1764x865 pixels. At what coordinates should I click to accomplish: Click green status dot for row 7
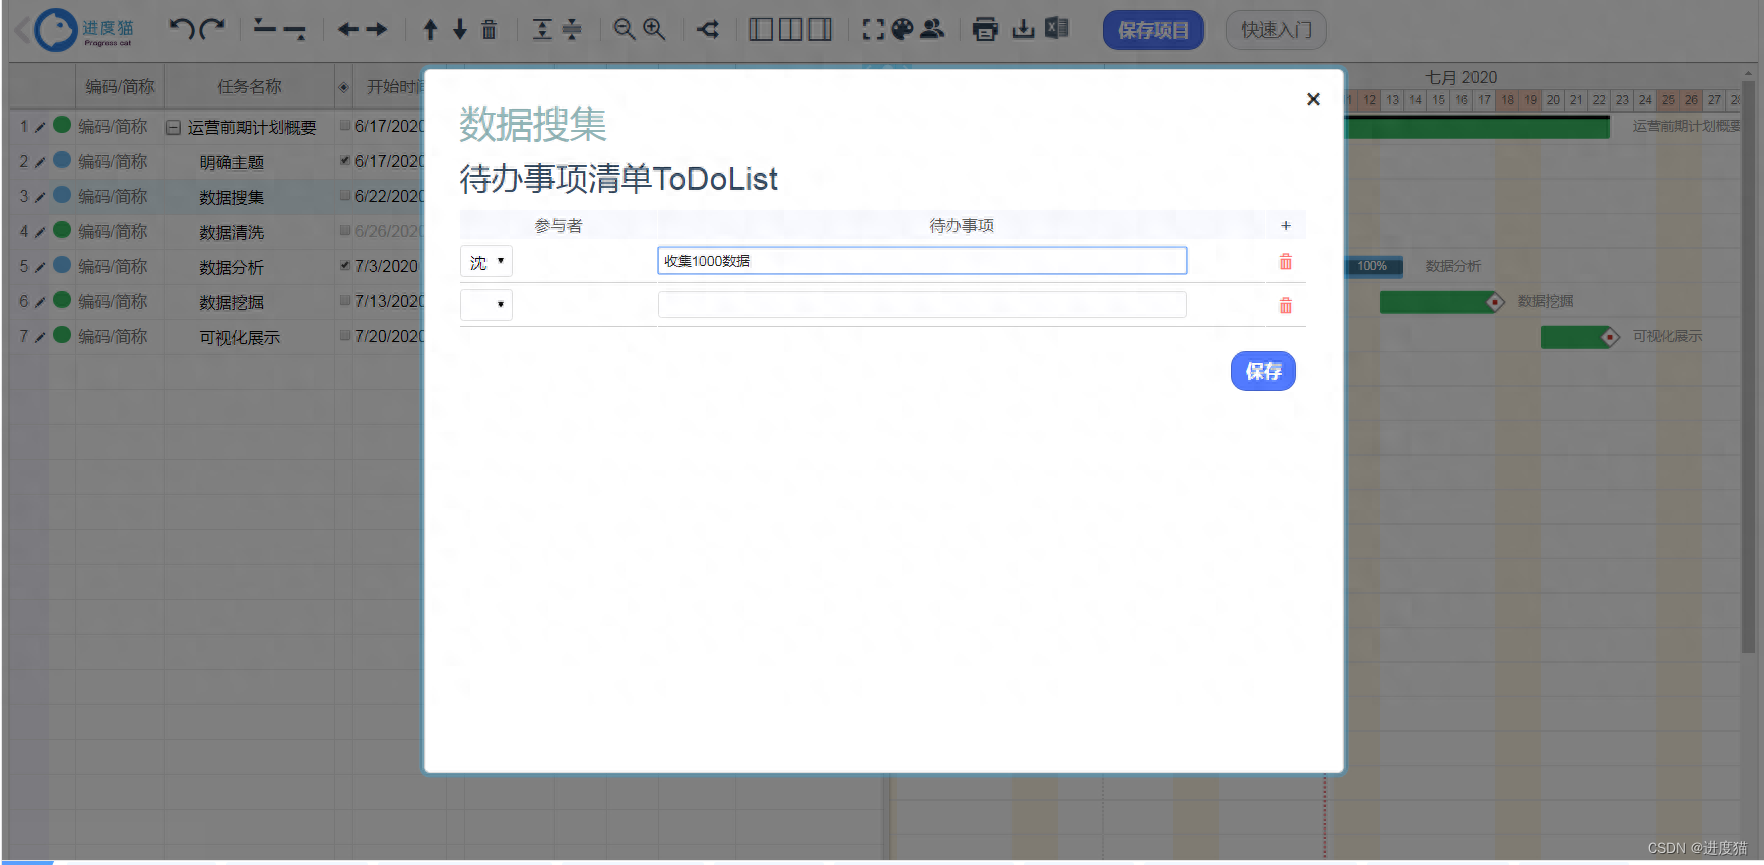click(62, 335)
